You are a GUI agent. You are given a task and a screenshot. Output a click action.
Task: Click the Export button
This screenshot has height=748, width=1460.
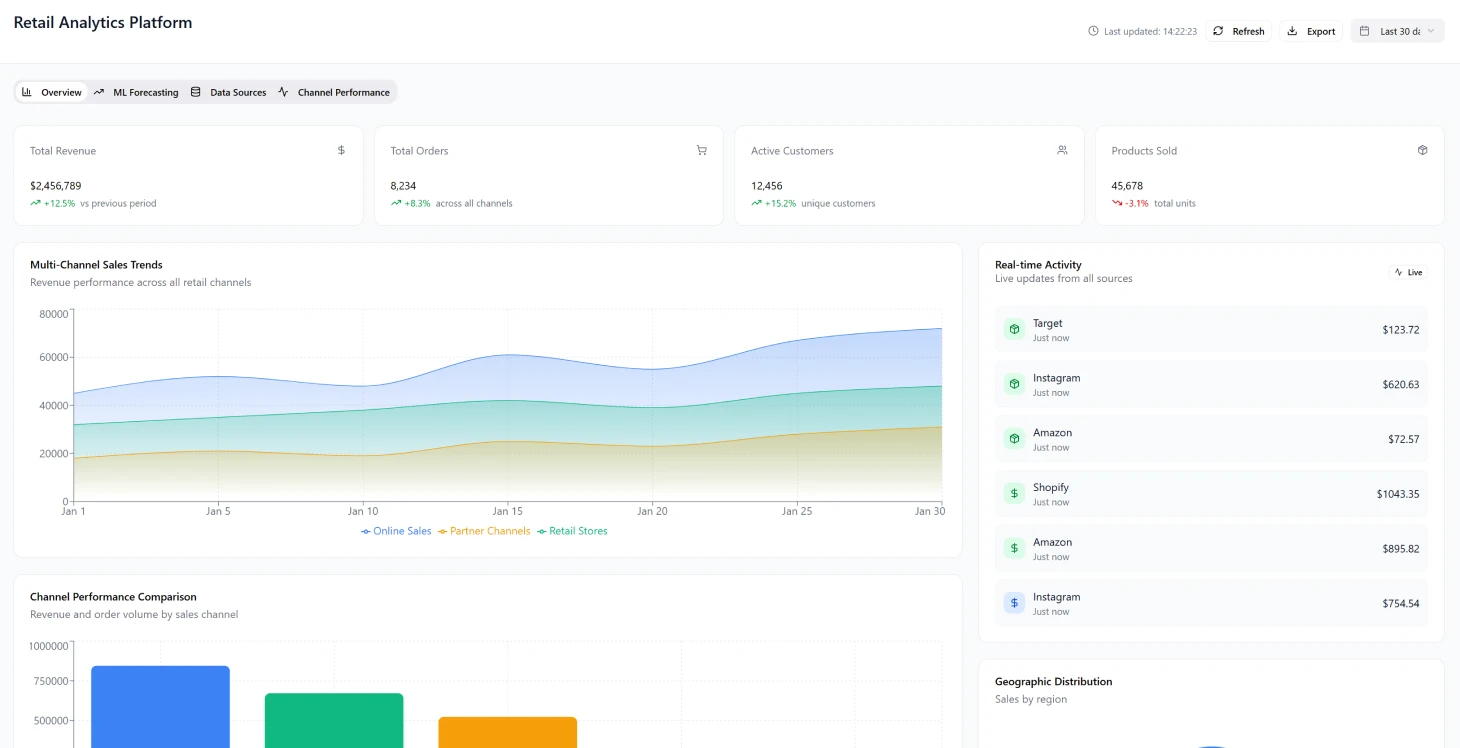pyautogui.click(x=1311, y=31)
